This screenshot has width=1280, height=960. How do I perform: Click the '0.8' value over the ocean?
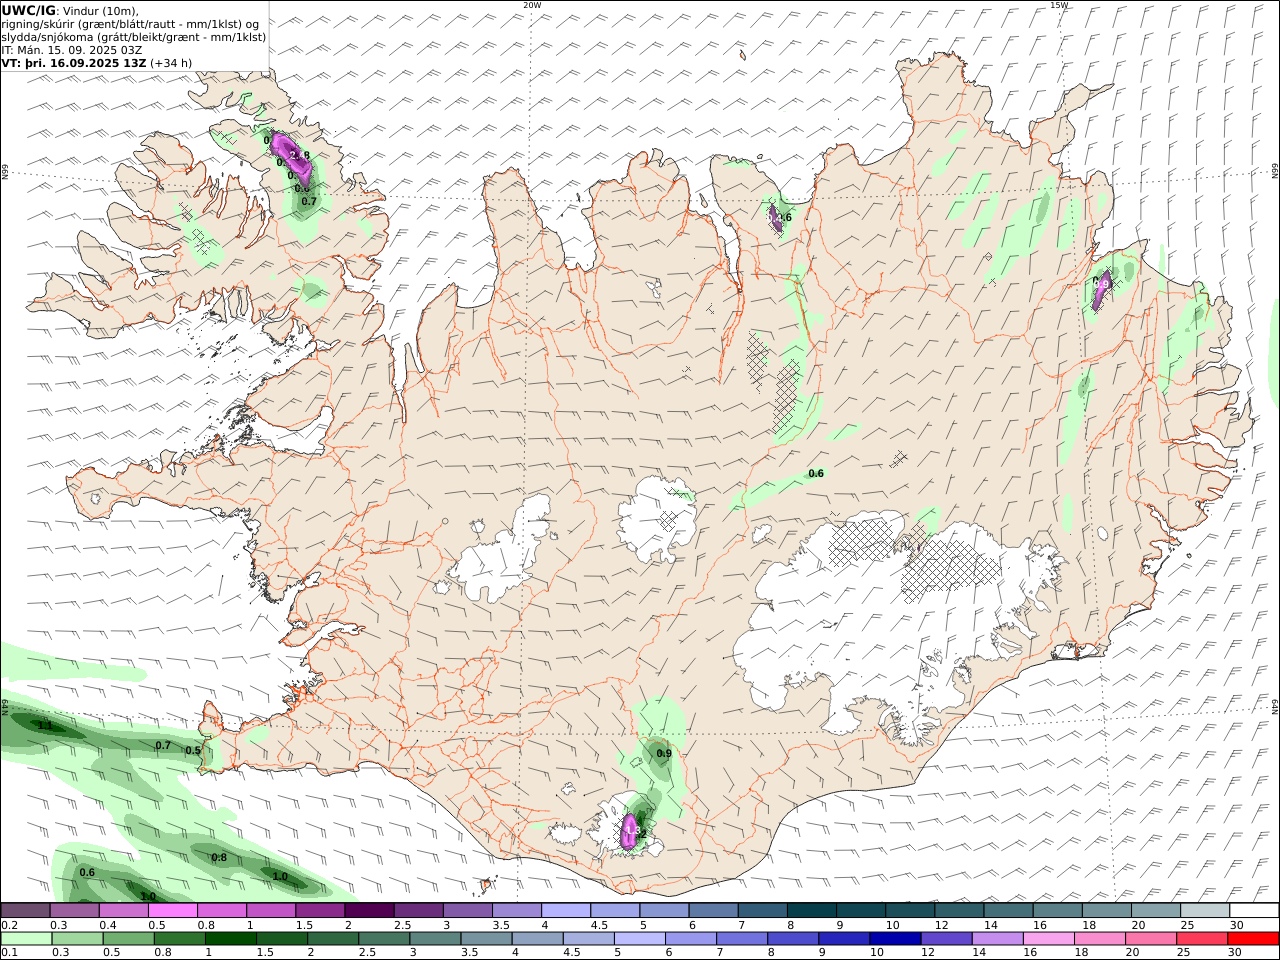click(x=219, y=857)
